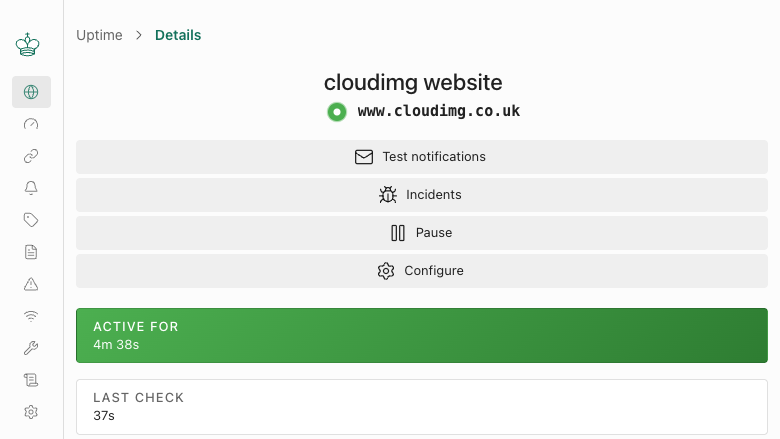The image size is (780, 439).
Task: Open the globe uptime monitors icon
Action: tap(31, 92)
